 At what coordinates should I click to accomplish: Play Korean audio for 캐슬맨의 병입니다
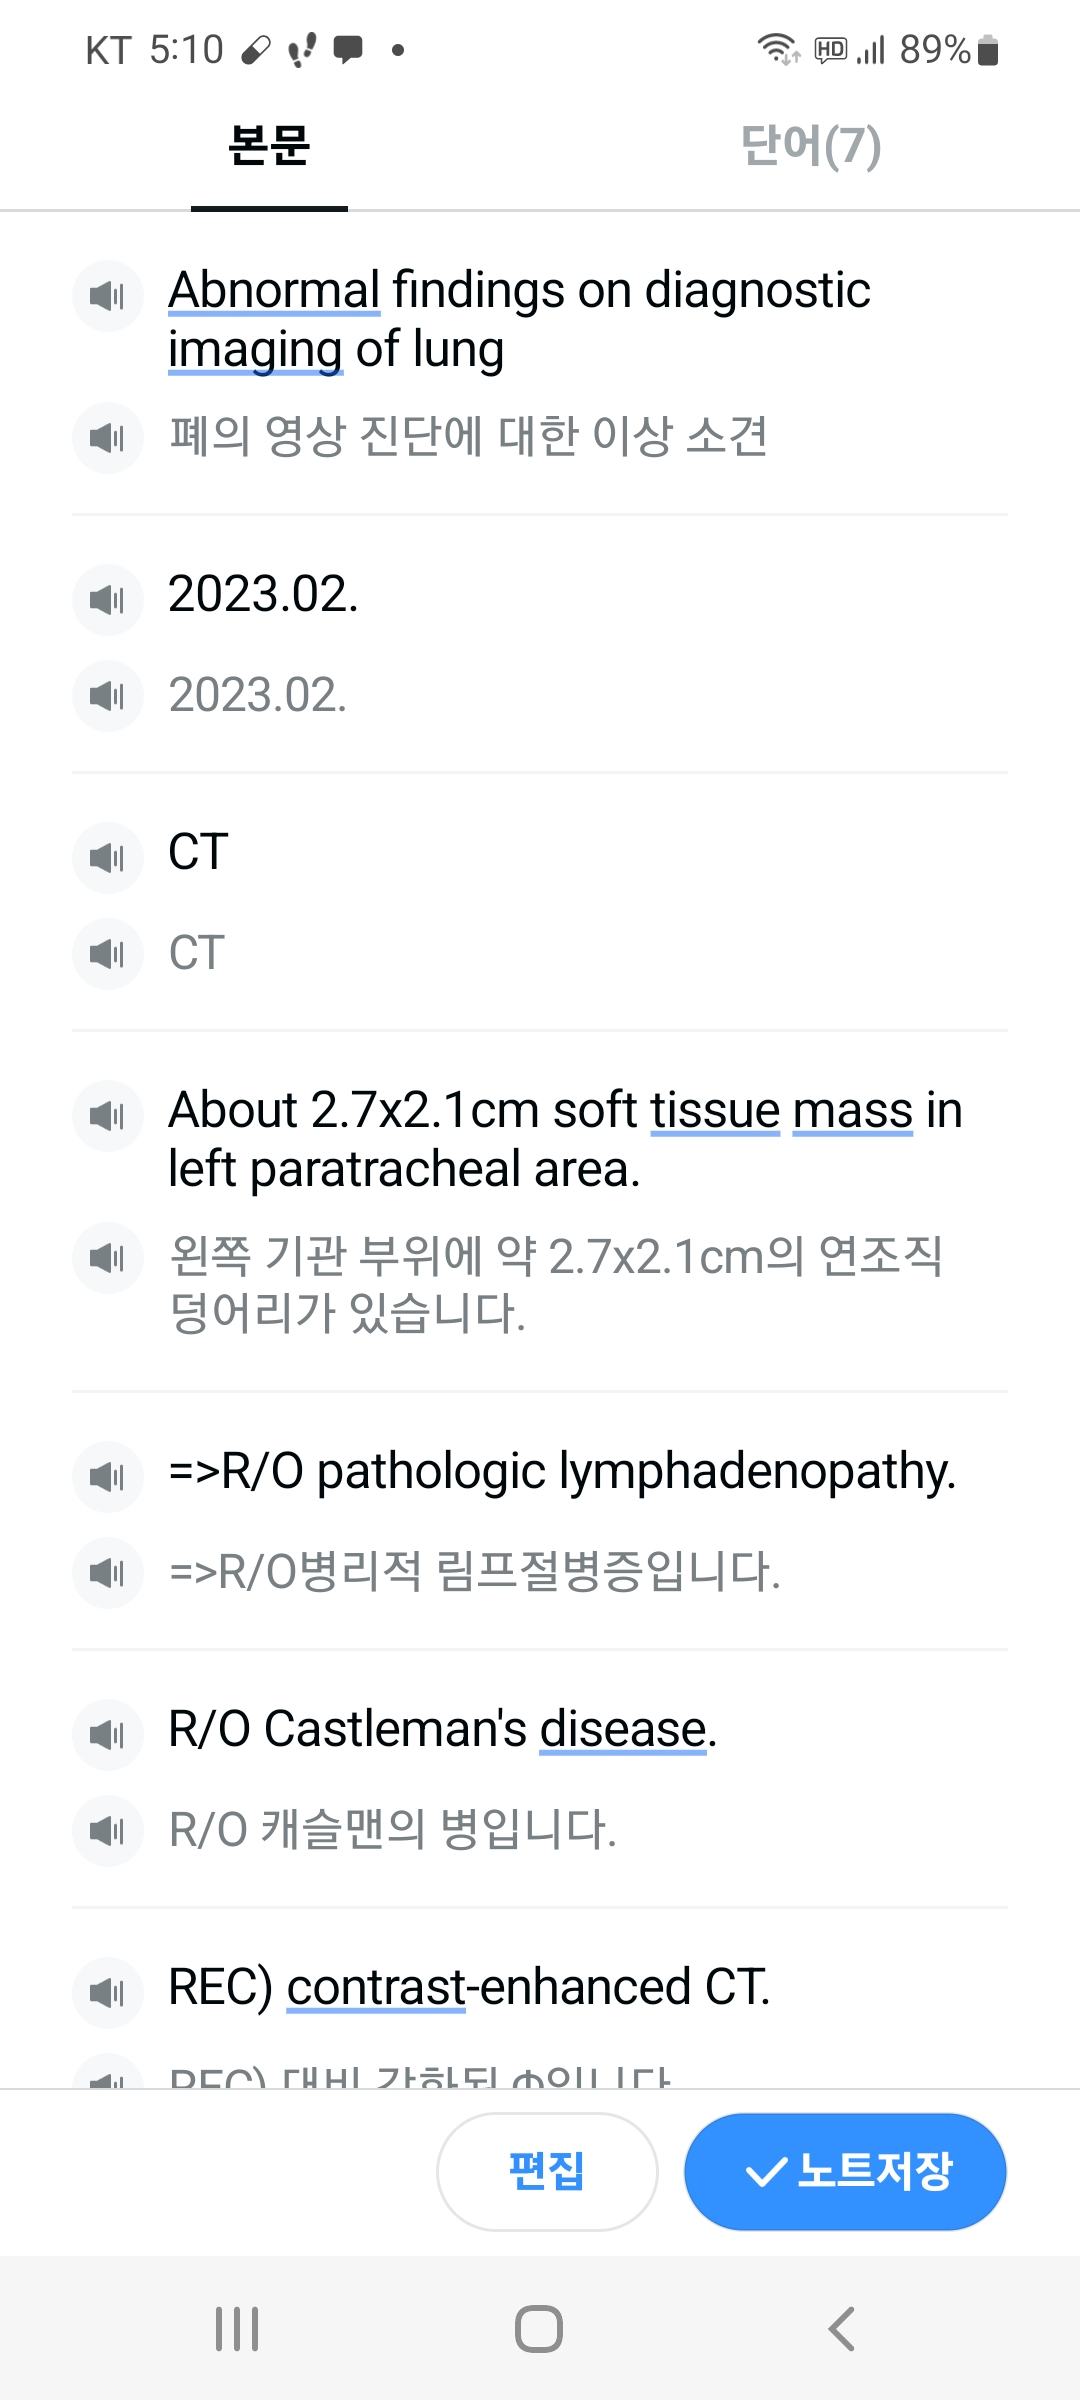[108, 1831]
